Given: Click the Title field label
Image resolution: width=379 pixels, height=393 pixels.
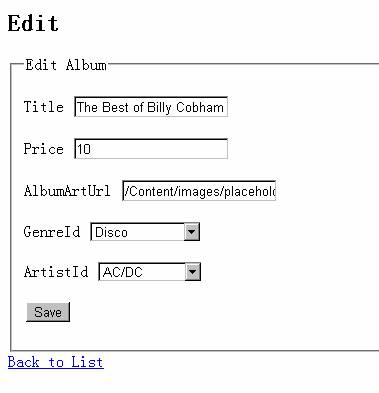Looking at the screenshot, I should [x=44, y=107].
